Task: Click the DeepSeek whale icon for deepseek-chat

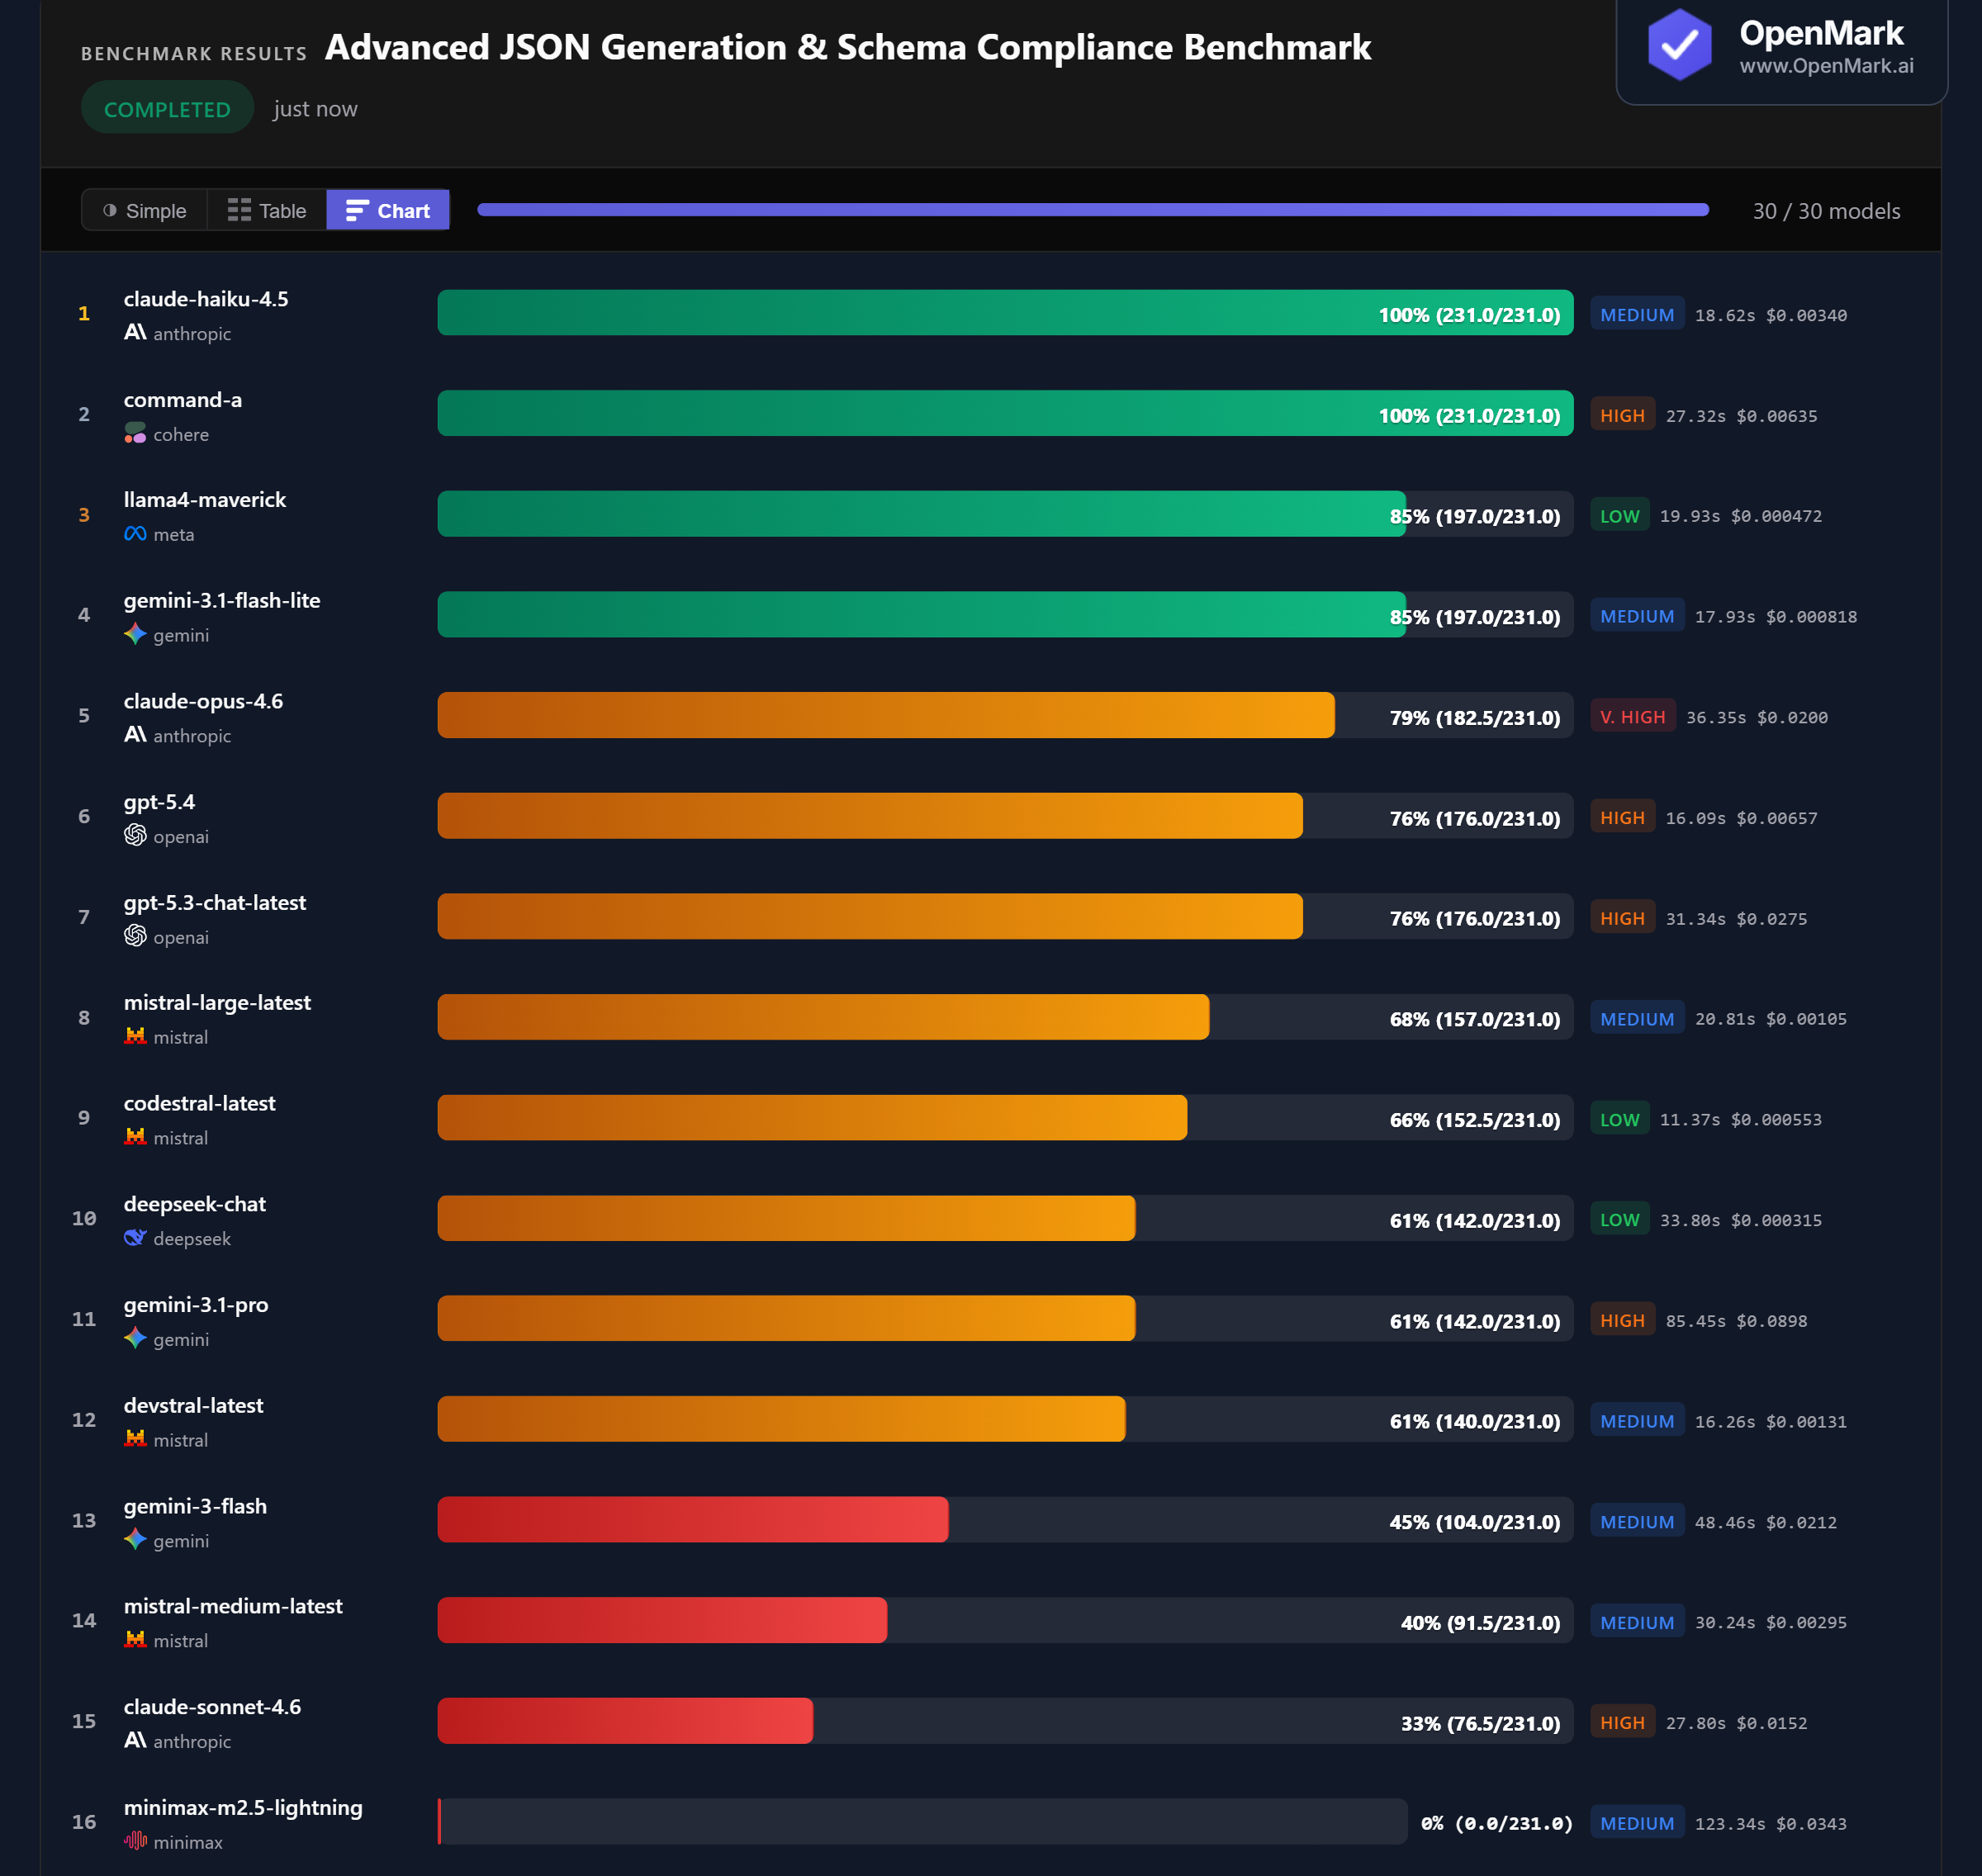Action: [x=135, y=1238]
